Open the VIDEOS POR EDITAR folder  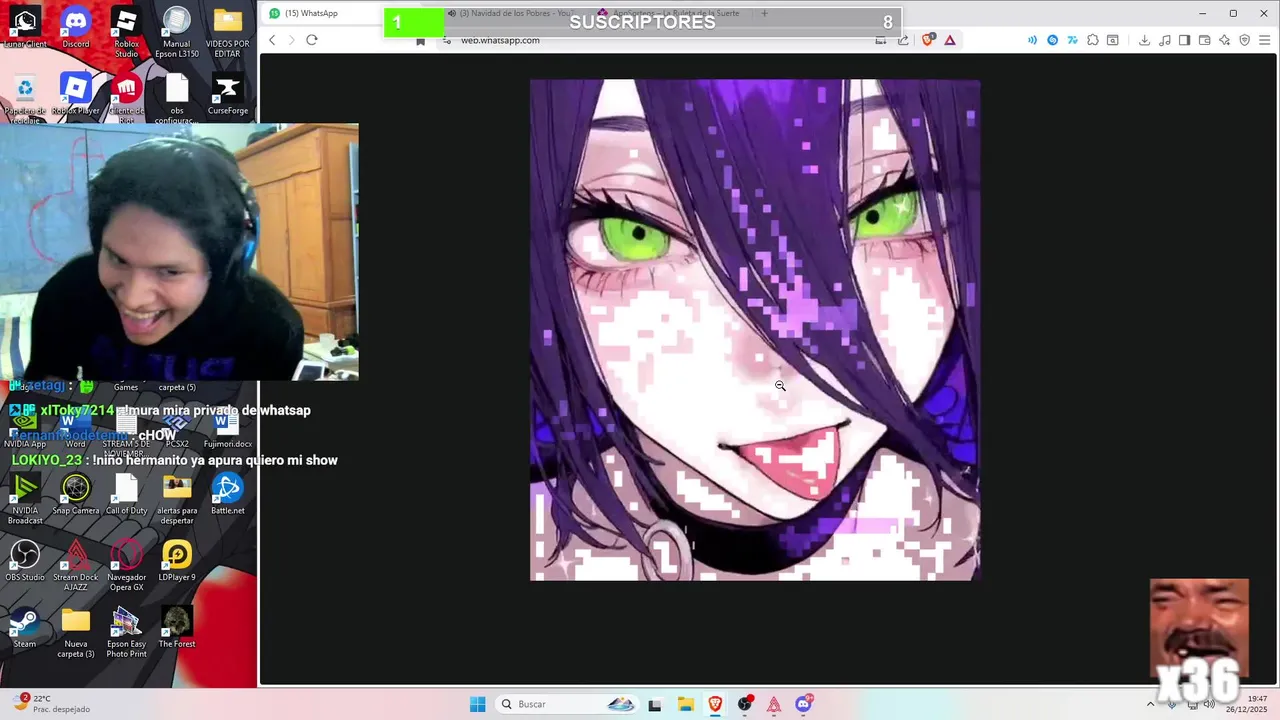(227, 32)
